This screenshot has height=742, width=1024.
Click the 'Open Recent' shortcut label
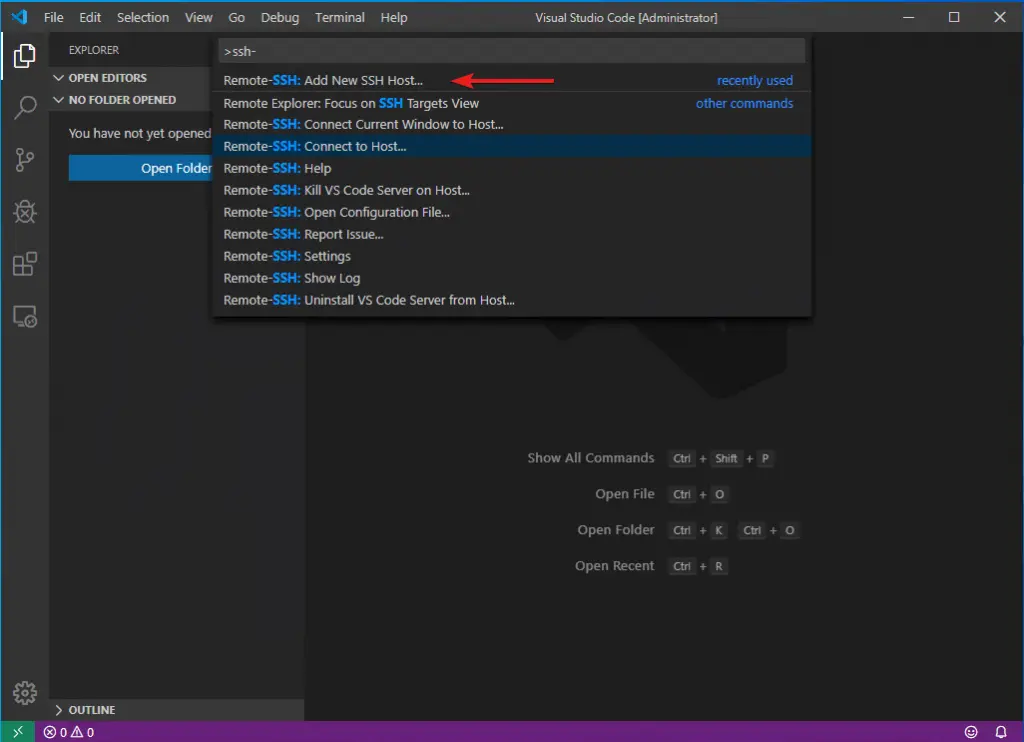click(x=614, y=566)
